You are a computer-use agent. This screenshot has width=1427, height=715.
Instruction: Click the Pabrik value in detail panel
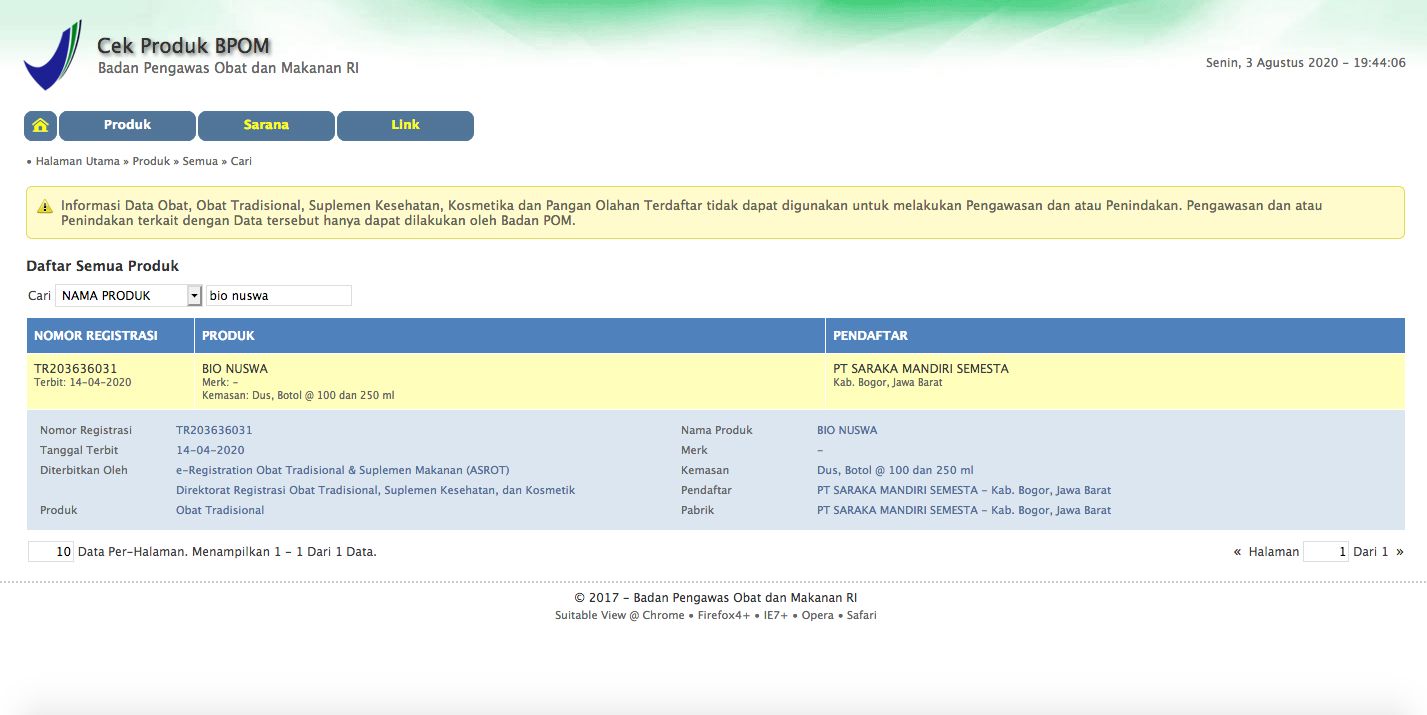(964, 511)
